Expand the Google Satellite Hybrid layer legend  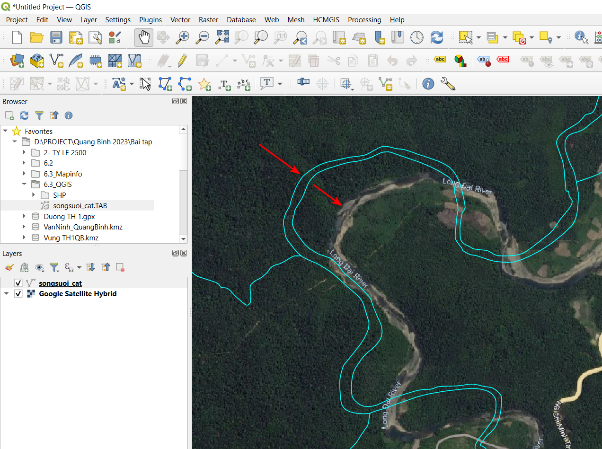coord(6,293)
